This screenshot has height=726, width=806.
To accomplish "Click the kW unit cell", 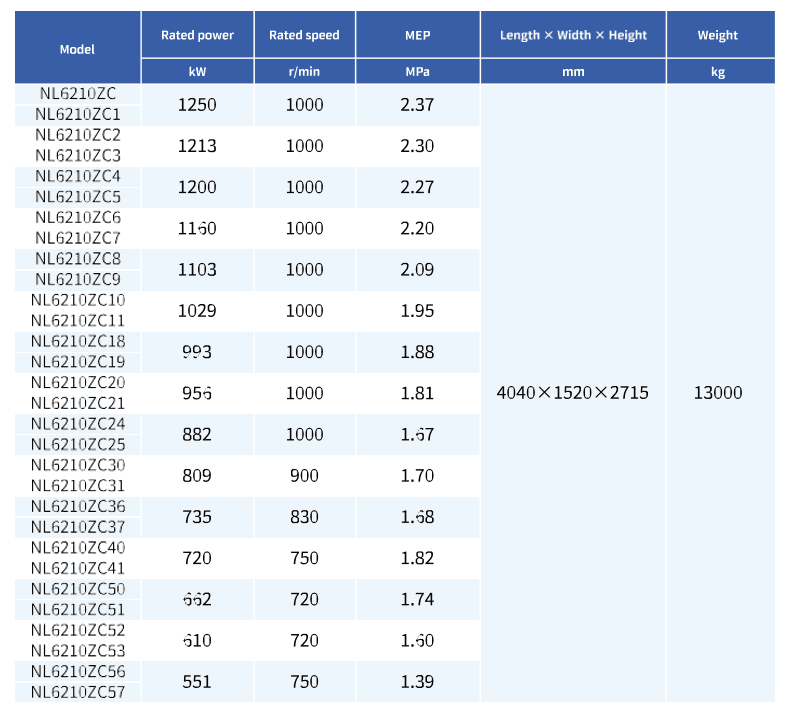I will point(197,71).
